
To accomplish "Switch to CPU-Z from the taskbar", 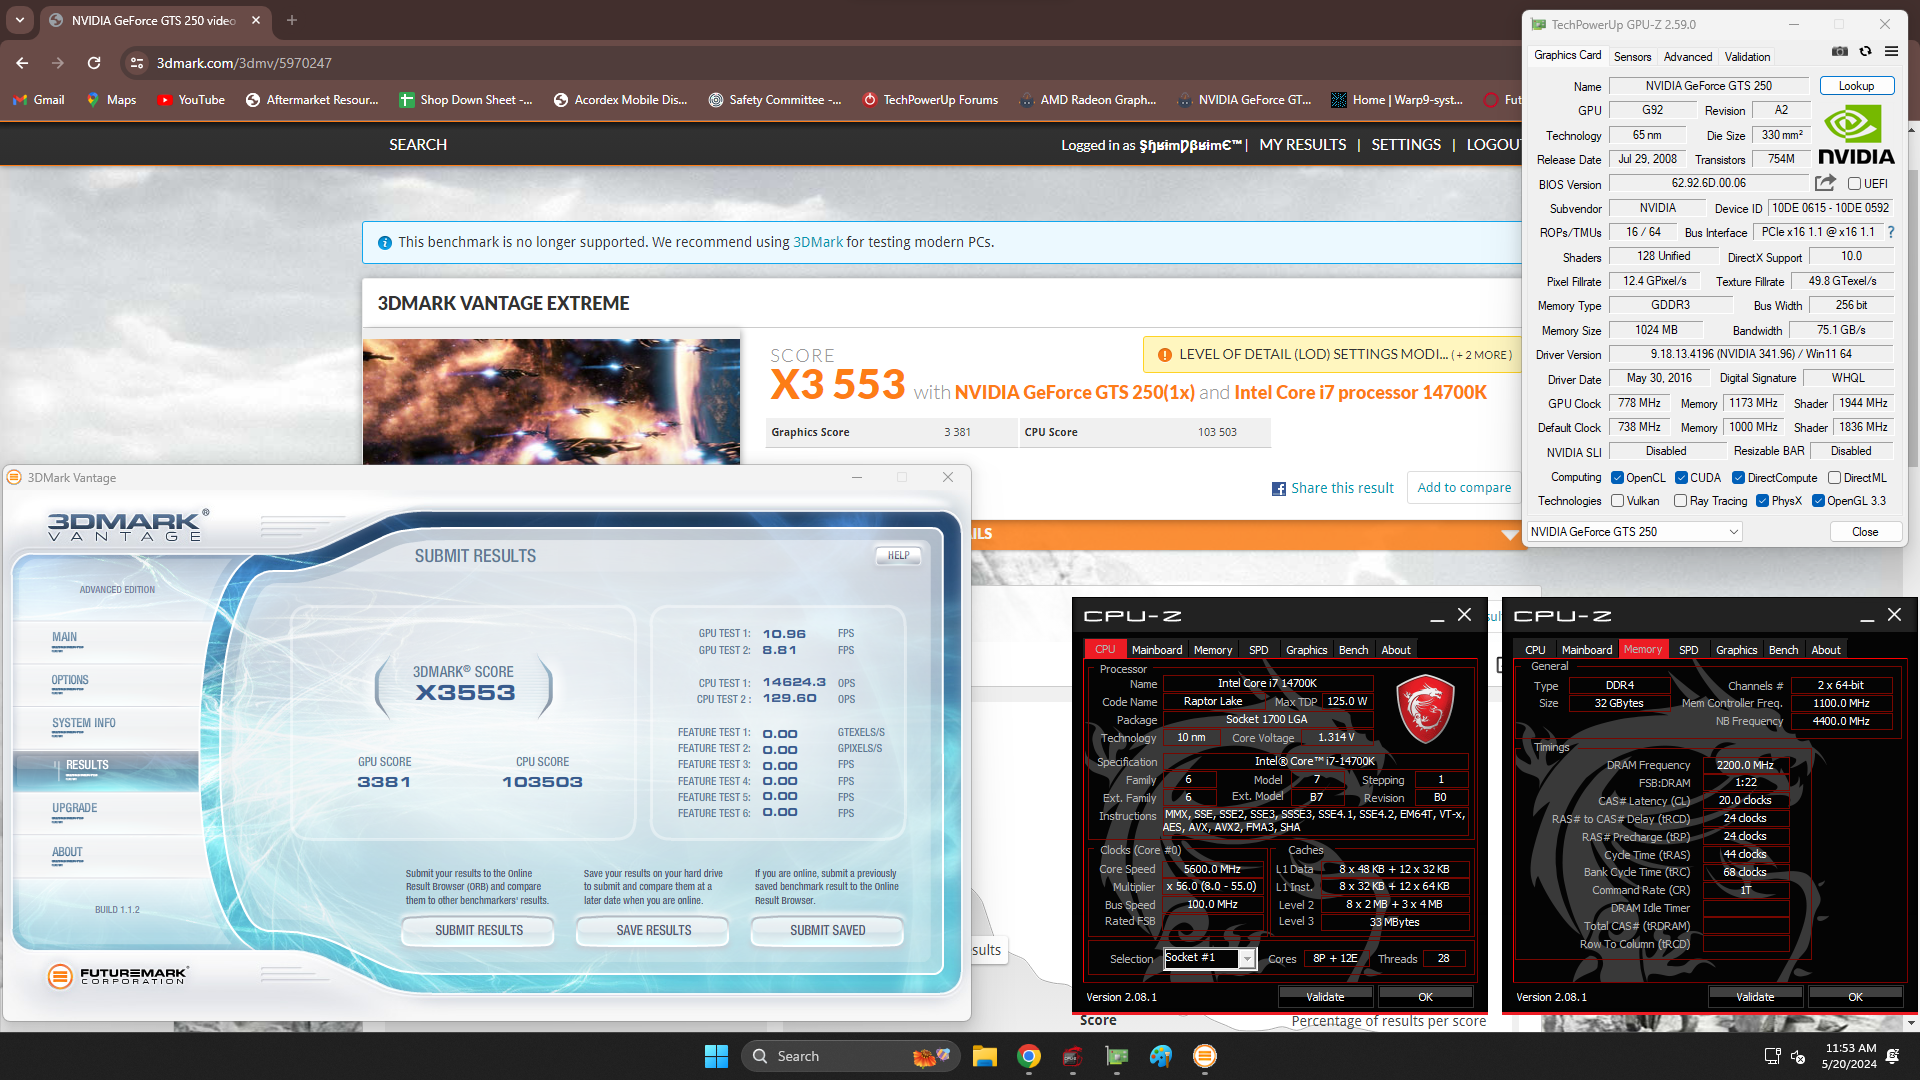I will [1073, 1056].
